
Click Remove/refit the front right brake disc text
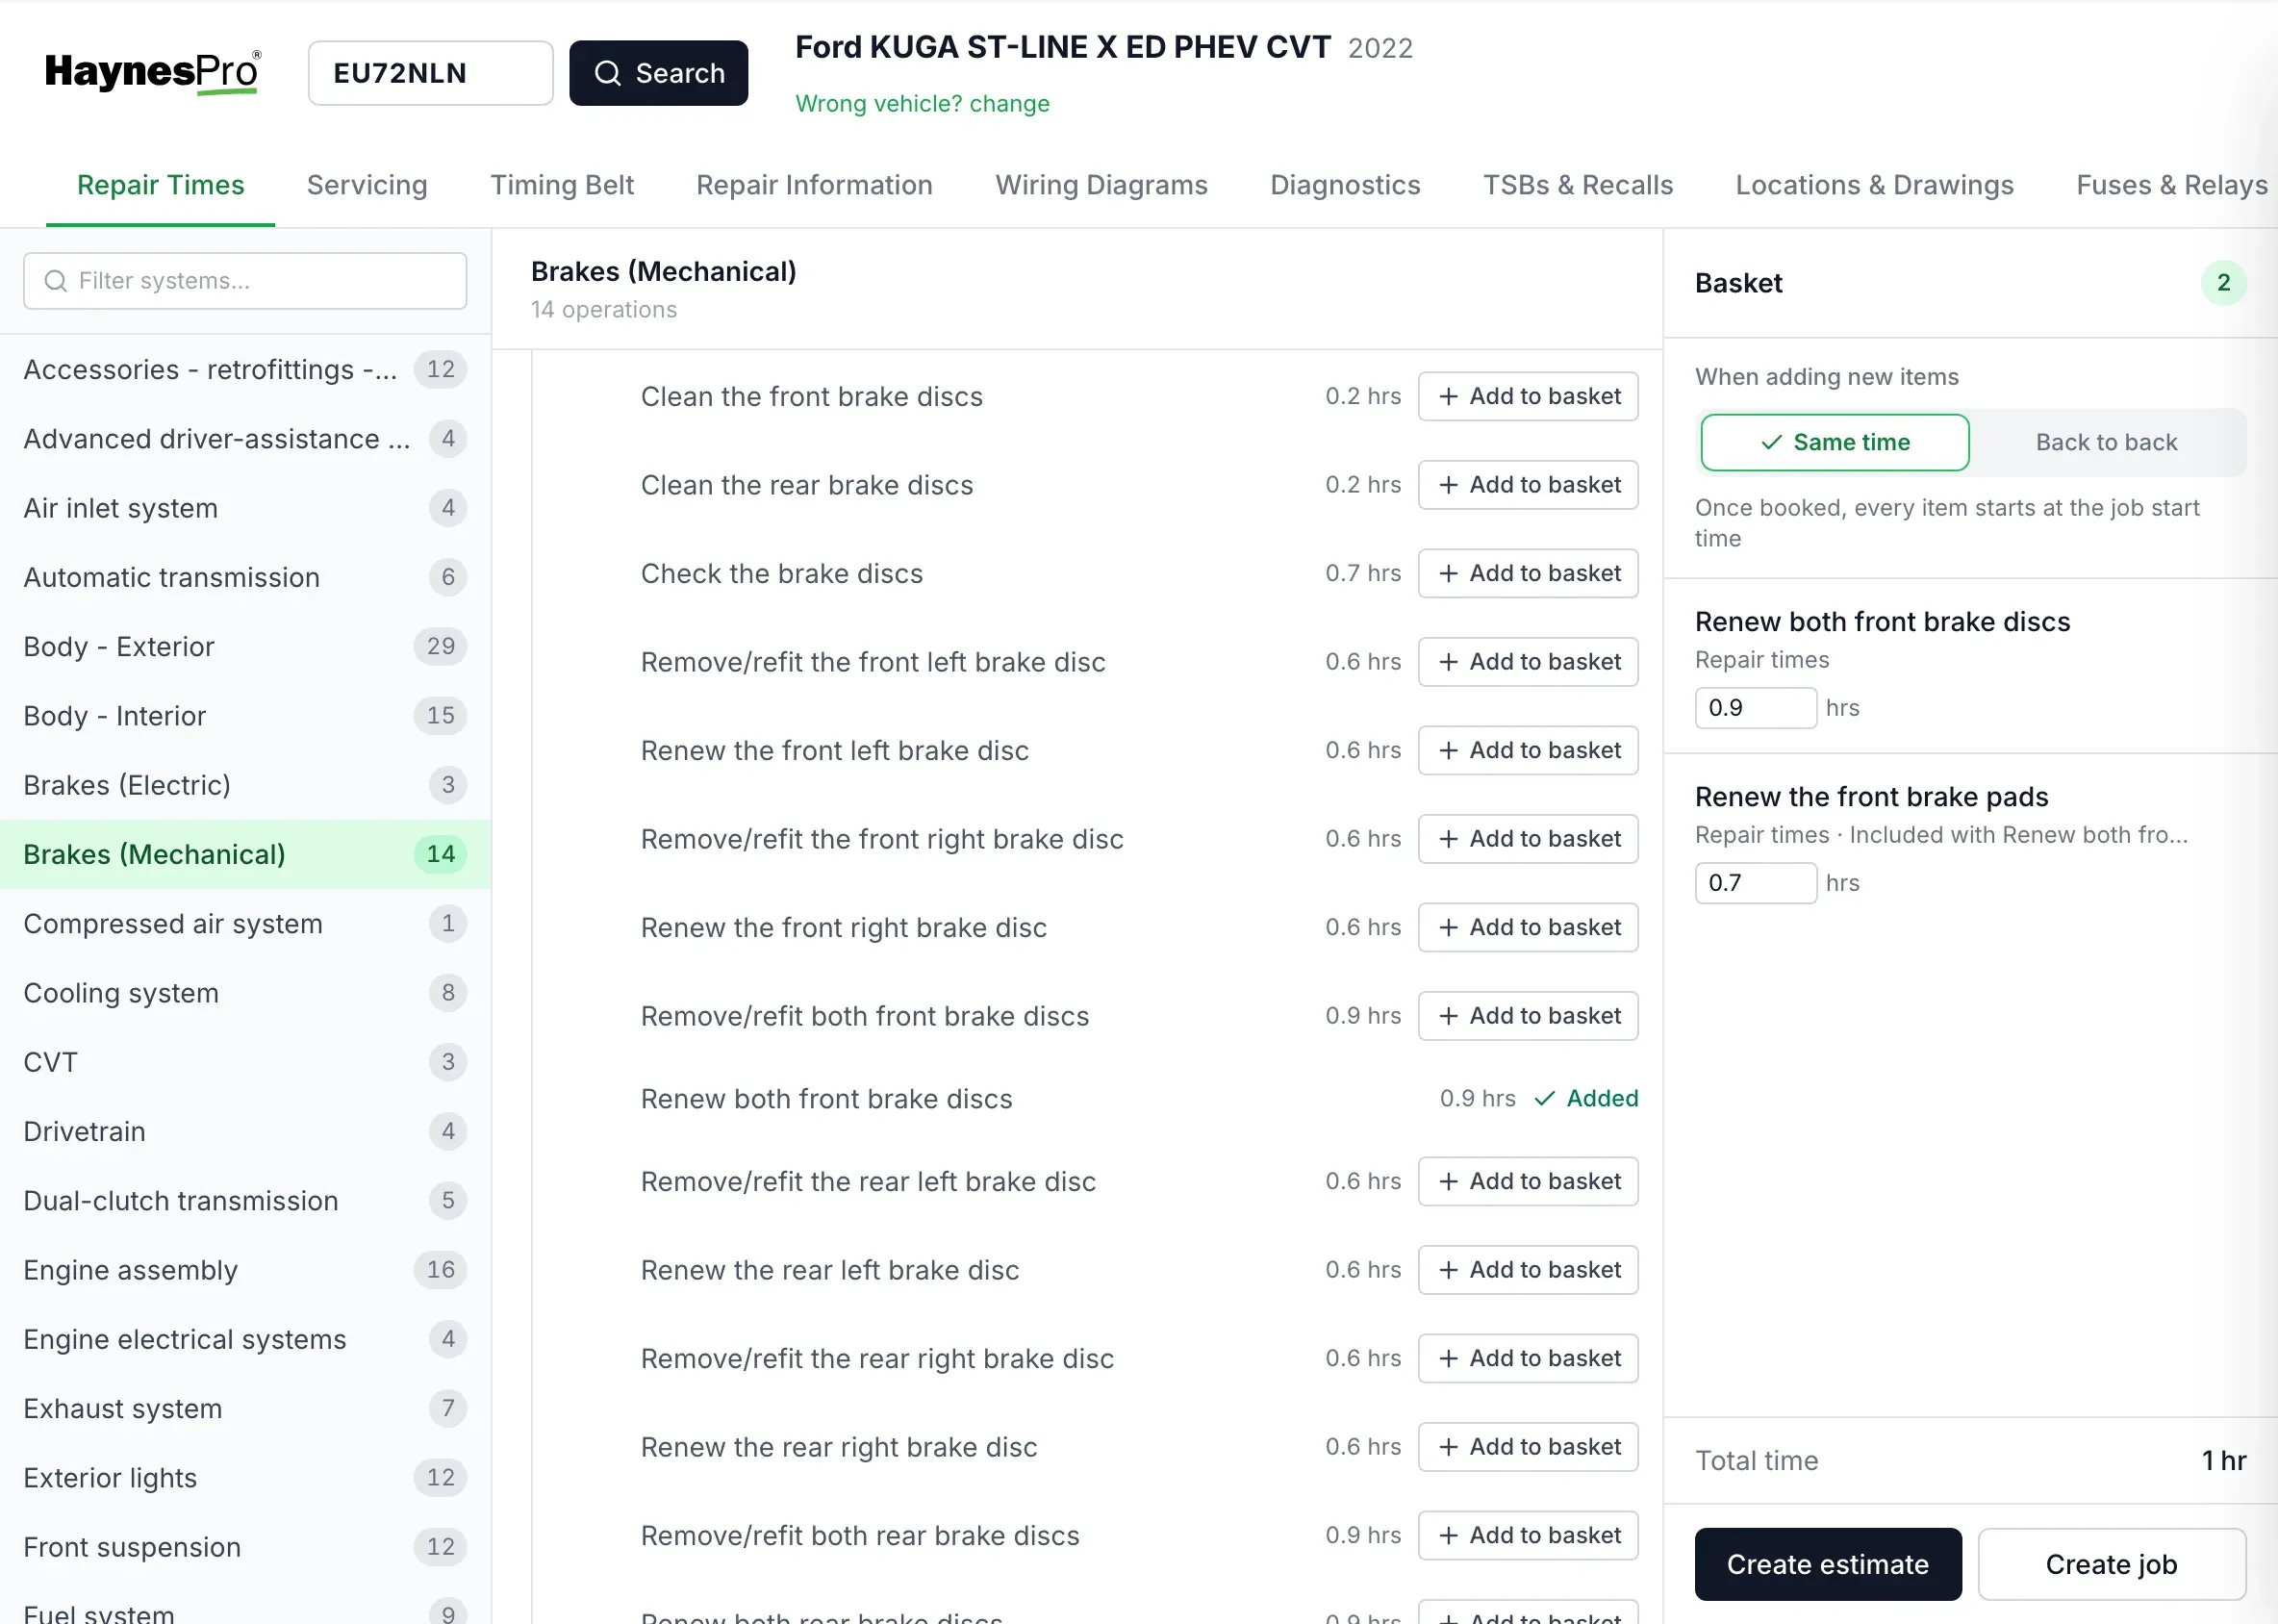(x=881, y=839)
